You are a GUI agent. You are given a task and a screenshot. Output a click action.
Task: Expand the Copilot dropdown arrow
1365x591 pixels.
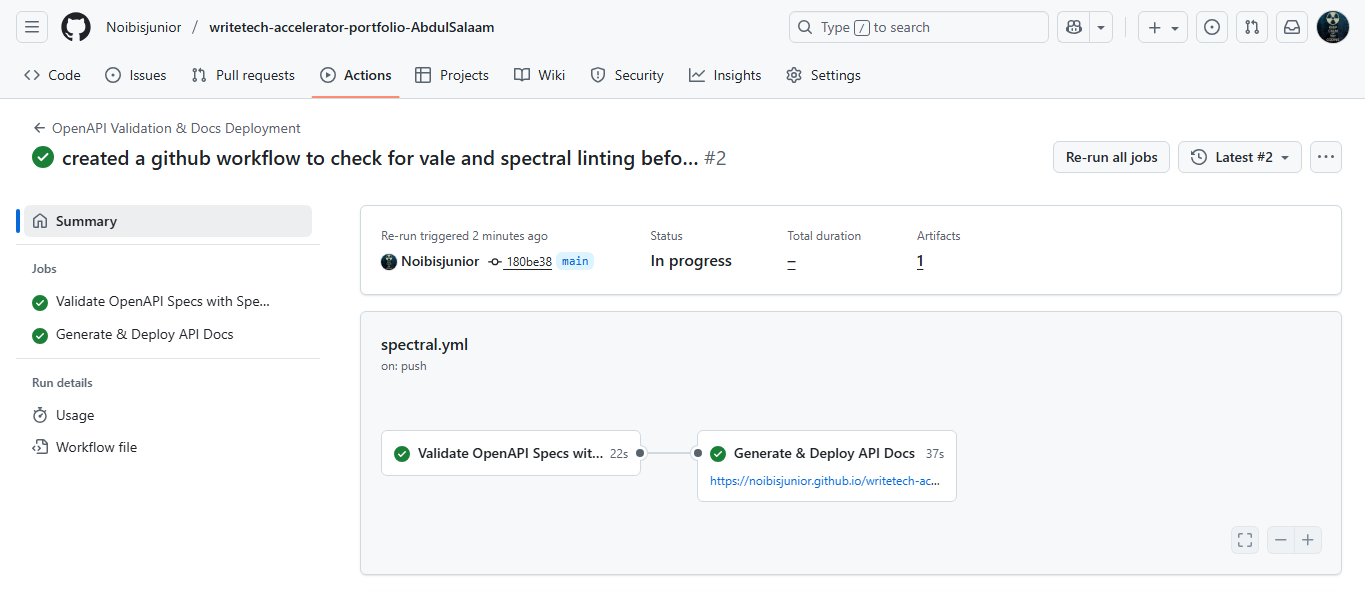[x=1099, y=27]
